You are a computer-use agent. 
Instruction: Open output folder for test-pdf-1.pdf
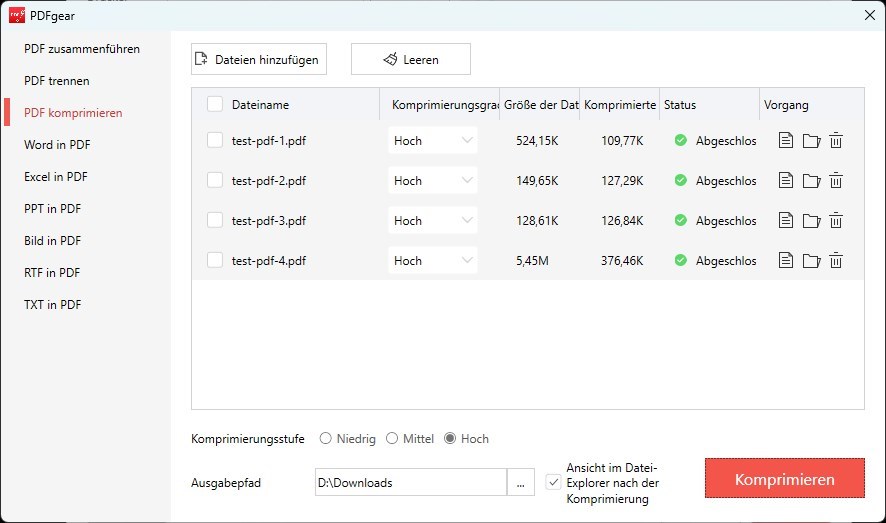point(811,141)
